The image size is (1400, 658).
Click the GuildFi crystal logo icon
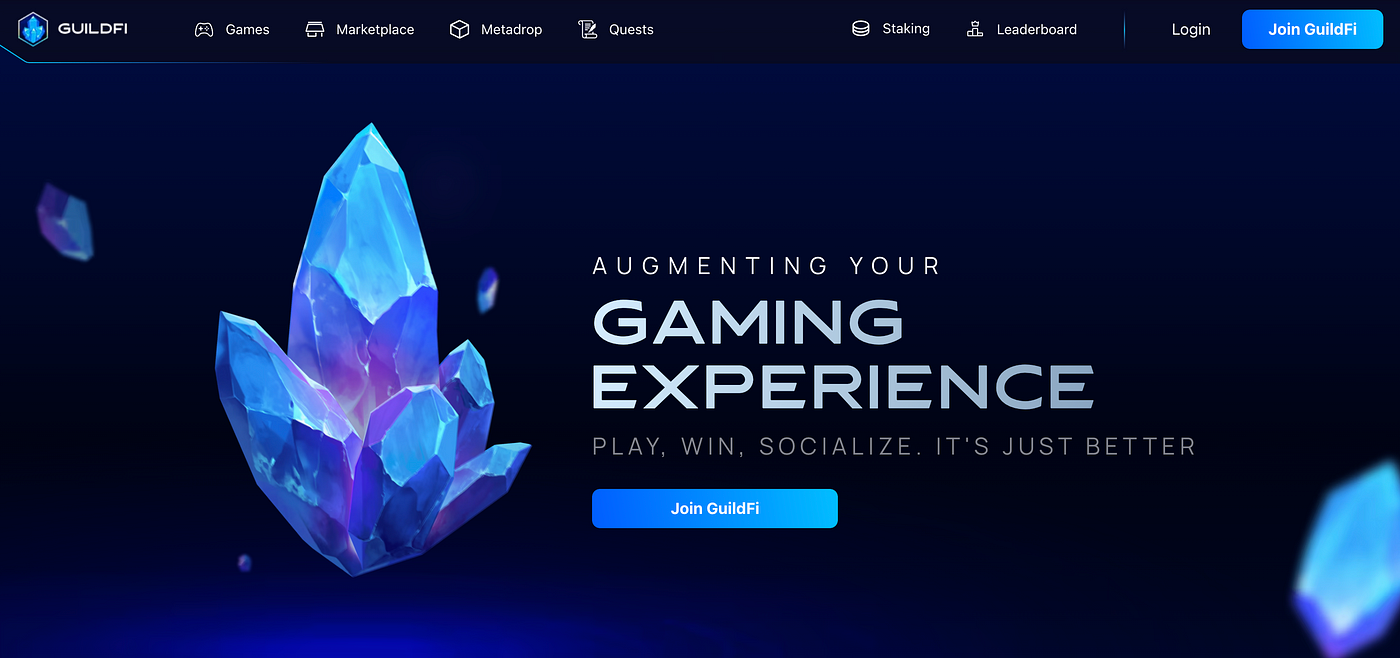point(33,29)
